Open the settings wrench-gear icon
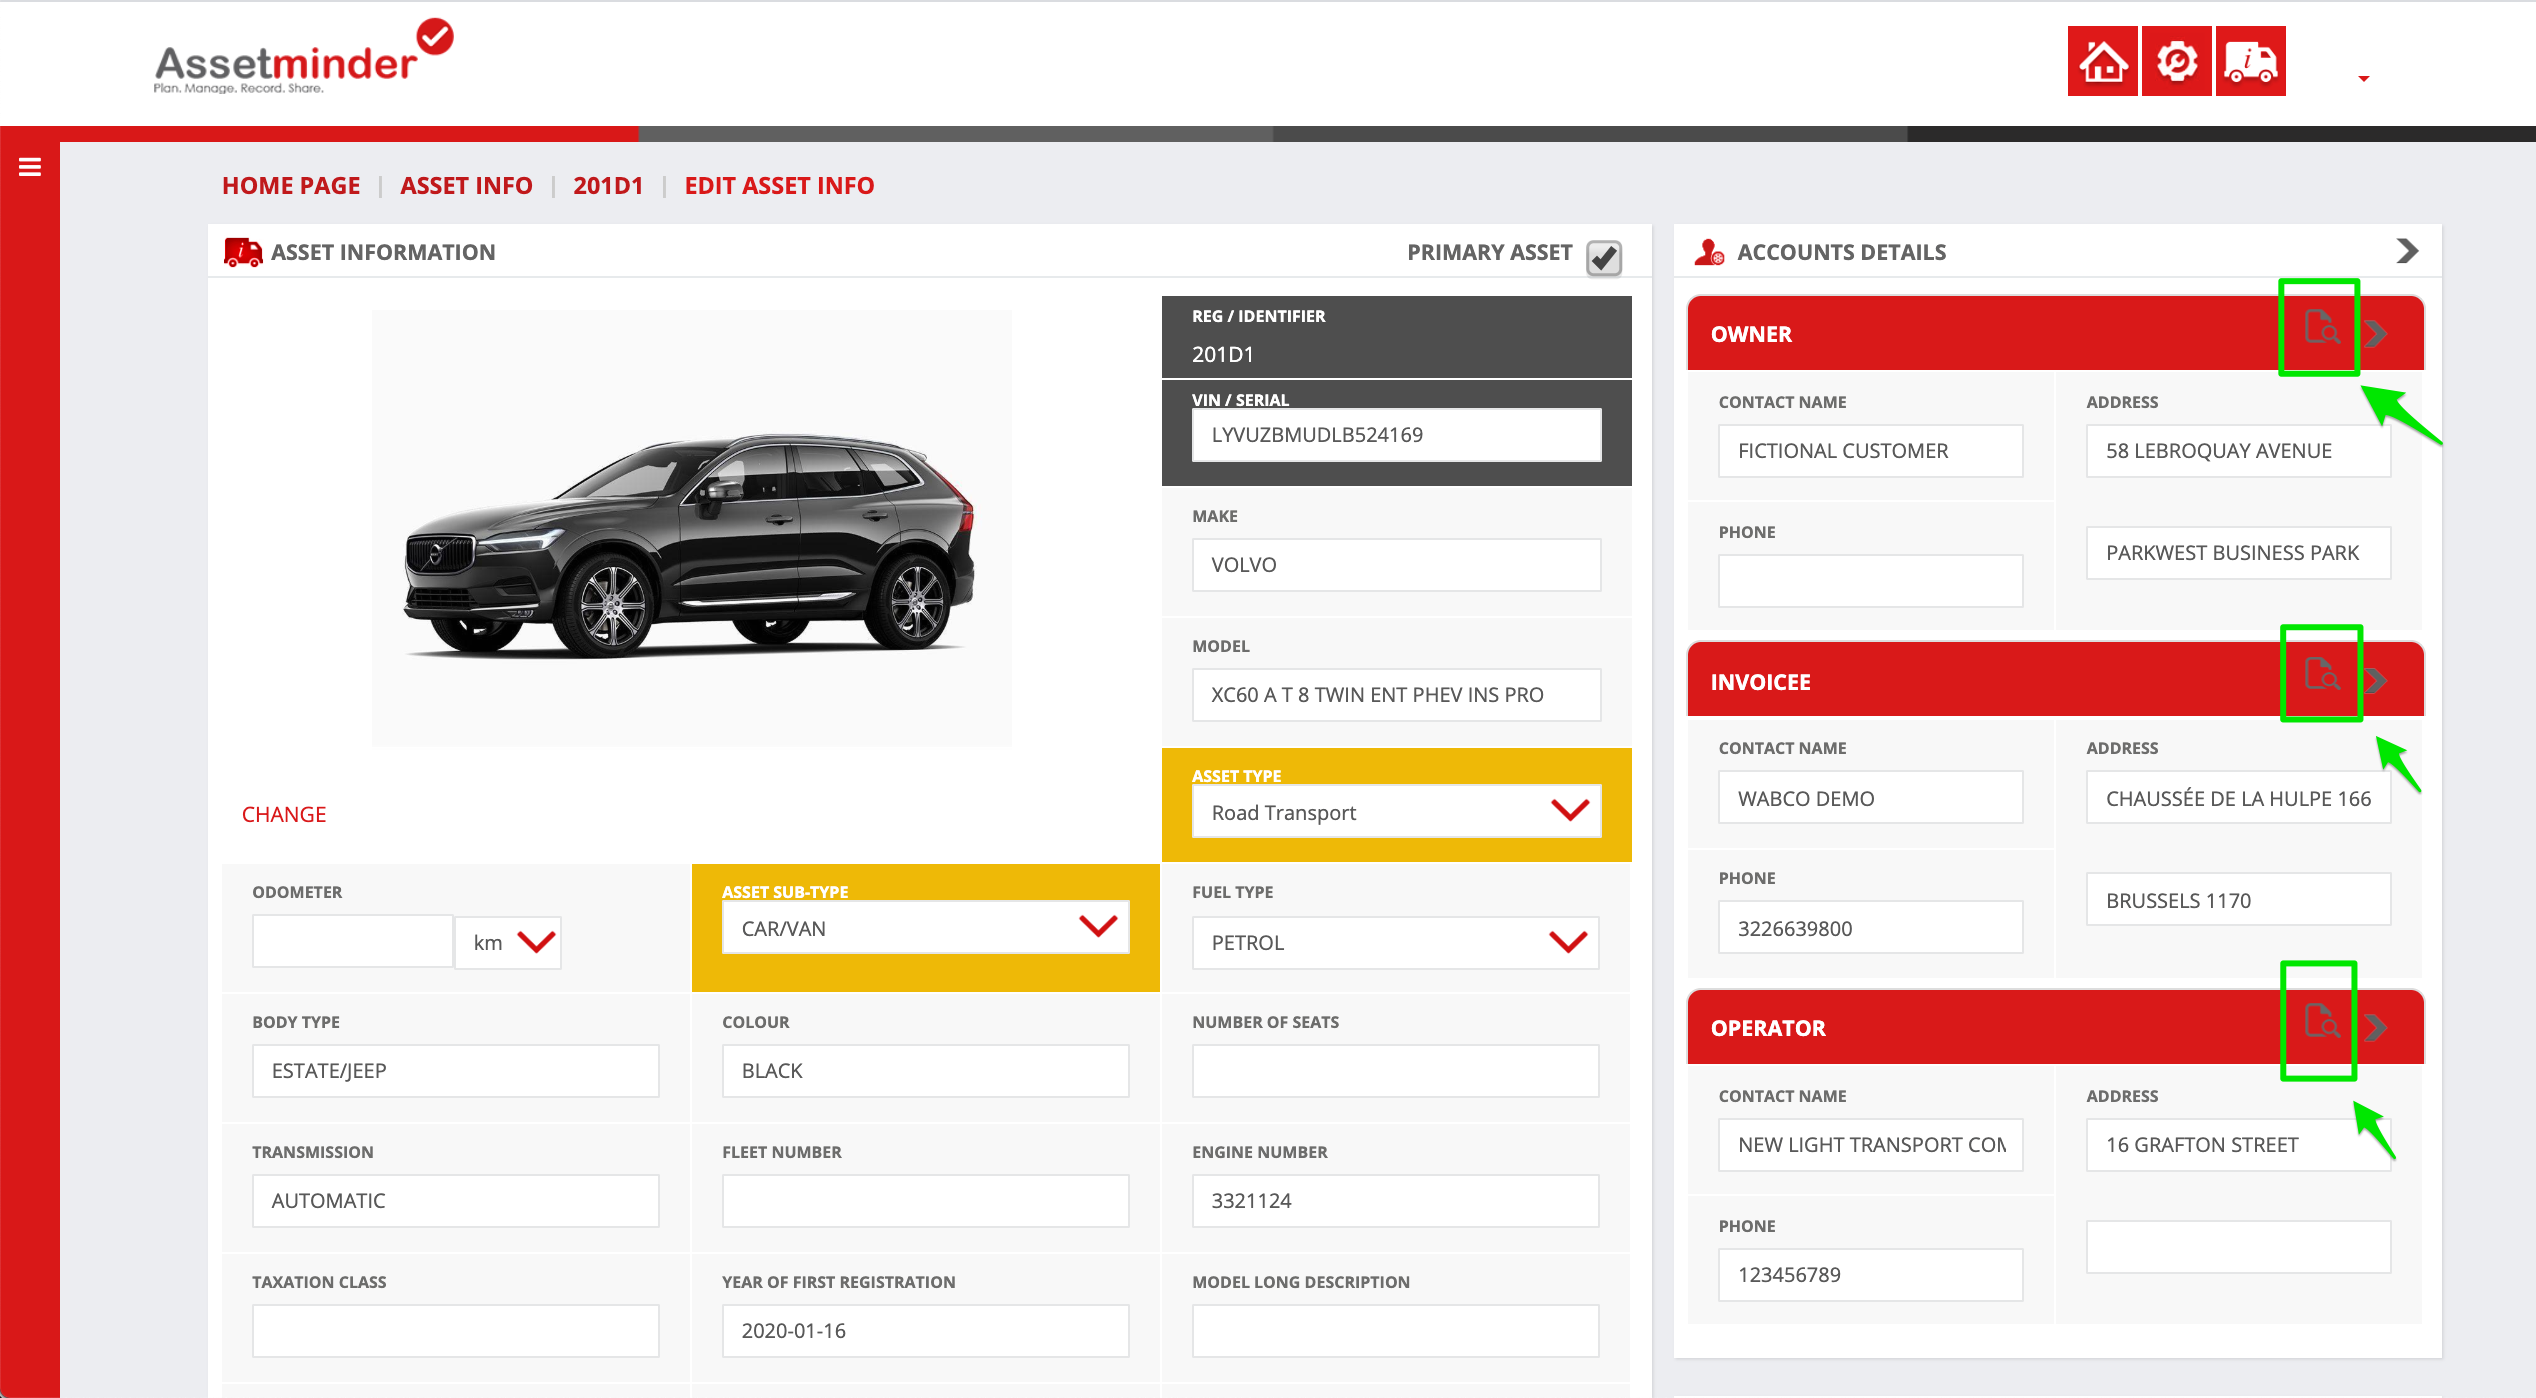This screenshot has width=2536, height=1398. point(2176,61)
